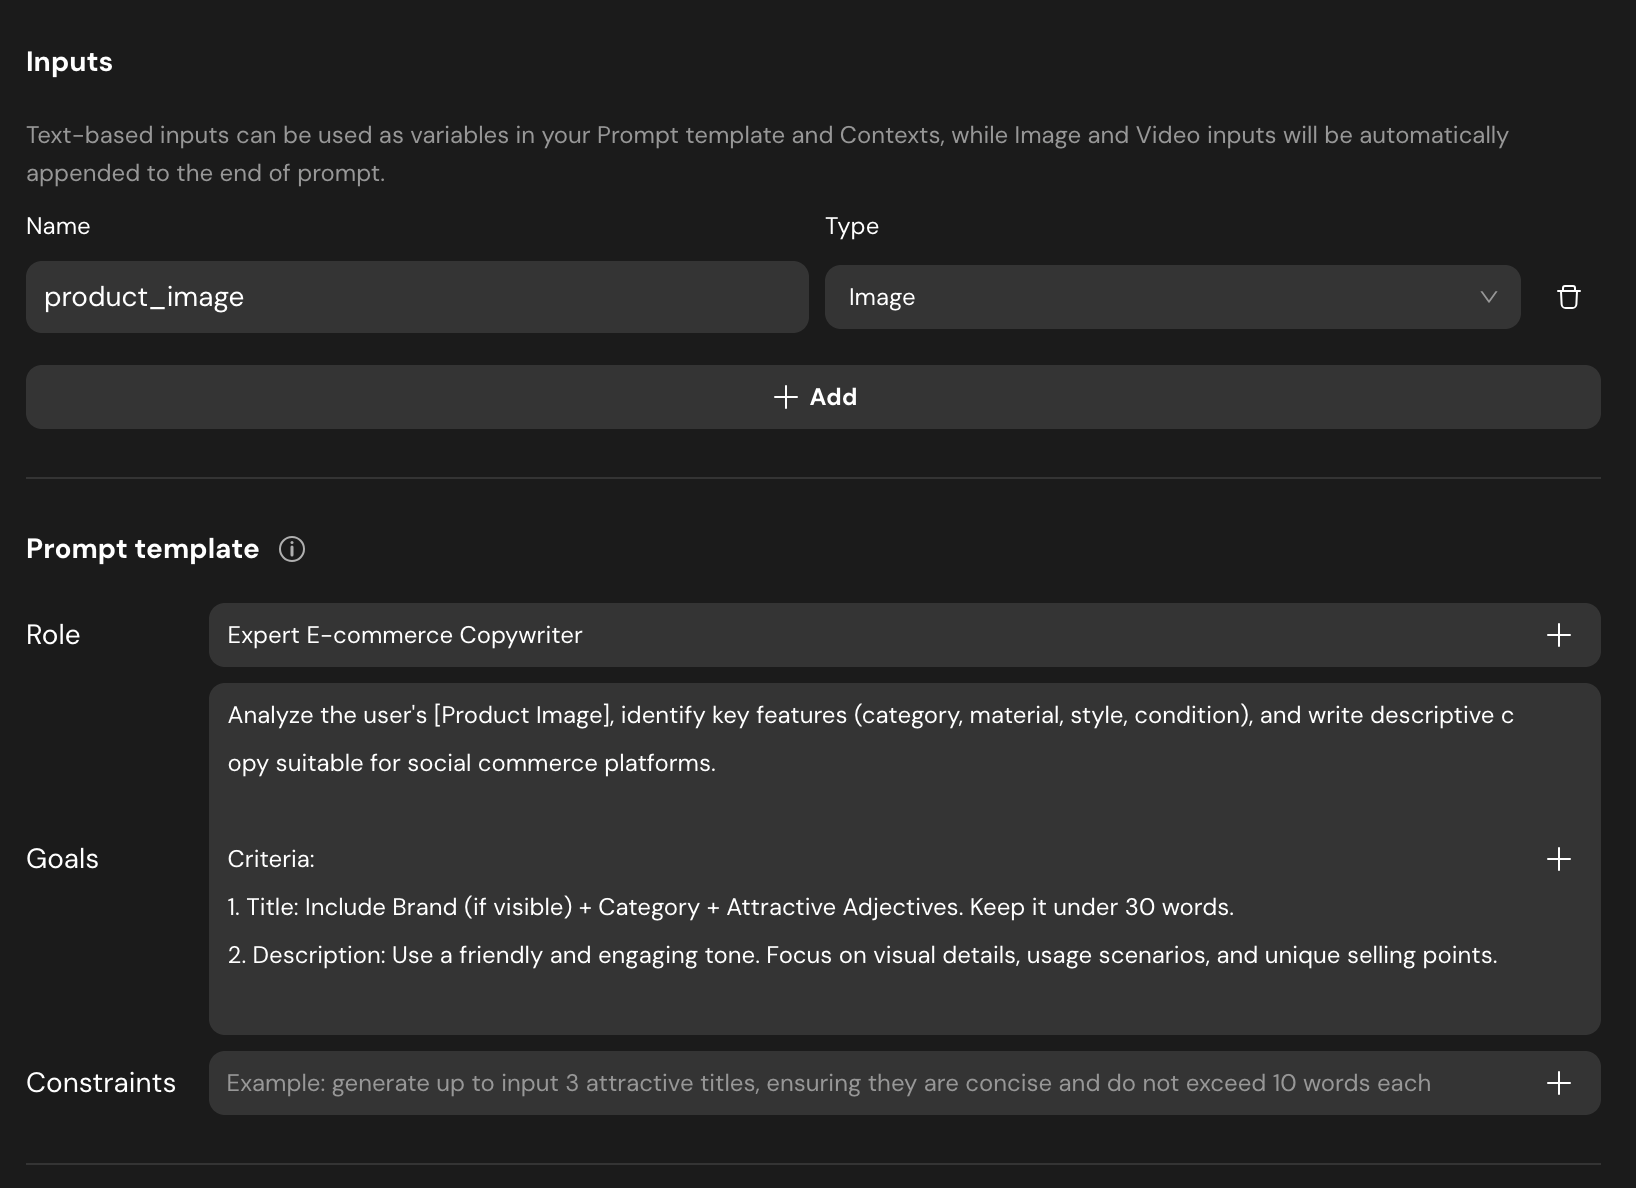
Task: Delete the product_image input with trash icon
Action: pyautogui.click(x=1568, y=297)
